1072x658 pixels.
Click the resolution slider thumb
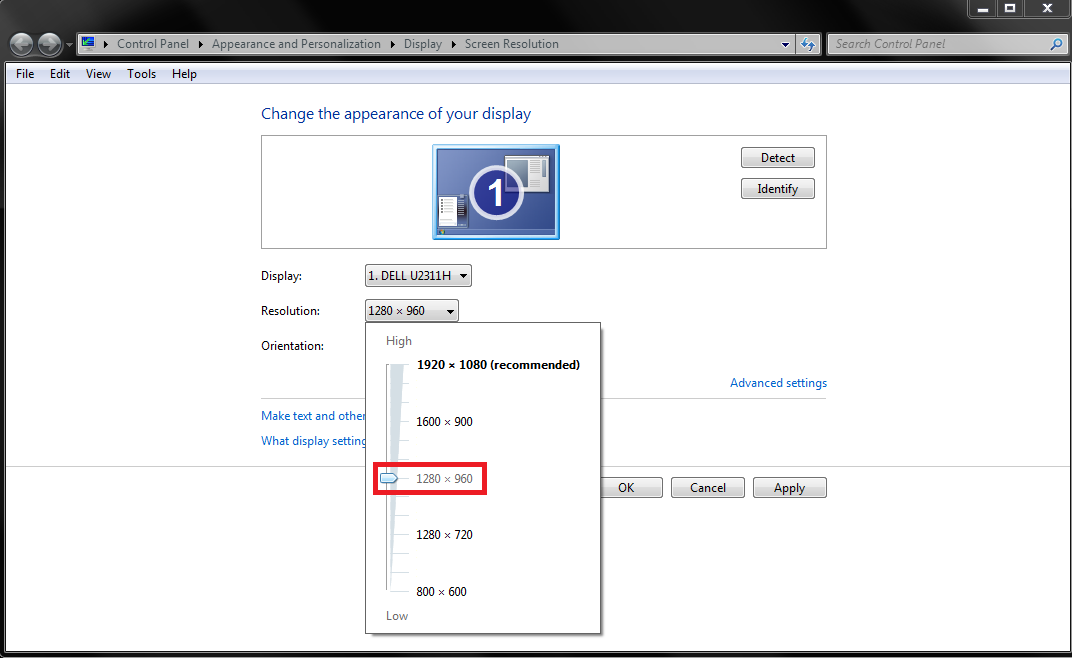pyautogui.click(x=388, y=479)
